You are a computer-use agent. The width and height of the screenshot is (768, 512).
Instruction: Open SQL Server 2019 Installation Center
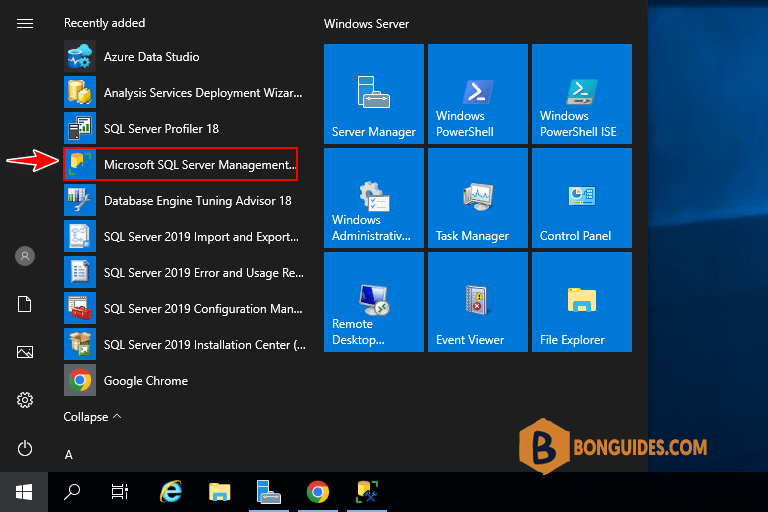(x=184, y=344)
